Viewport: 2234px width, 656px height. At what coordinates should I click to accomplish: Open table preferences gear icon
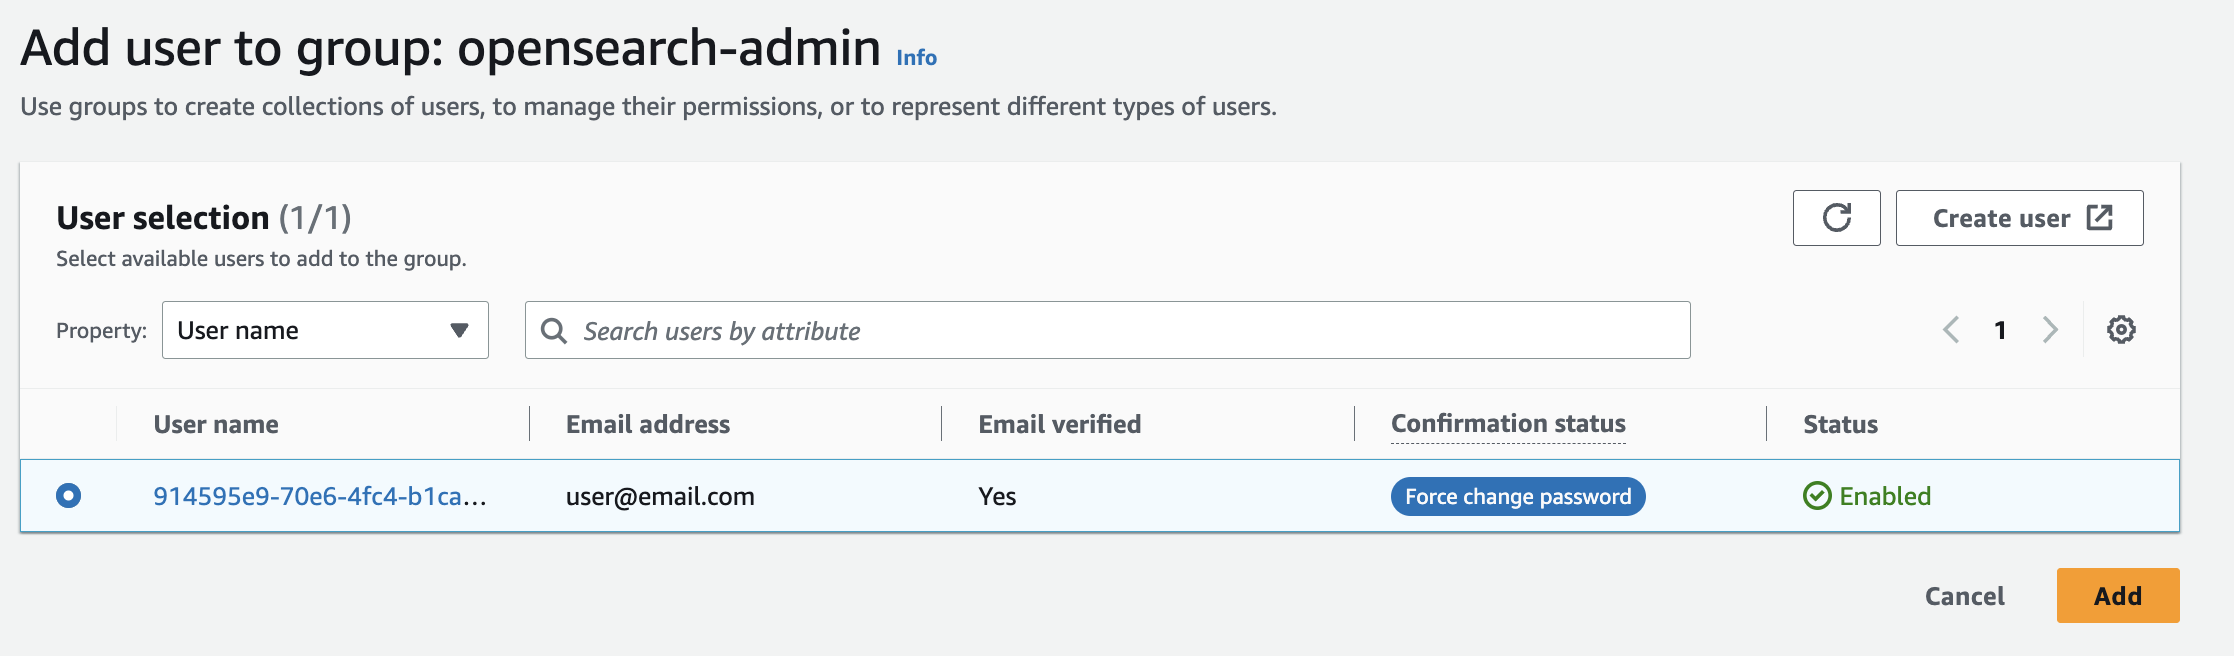point(2121,330)
